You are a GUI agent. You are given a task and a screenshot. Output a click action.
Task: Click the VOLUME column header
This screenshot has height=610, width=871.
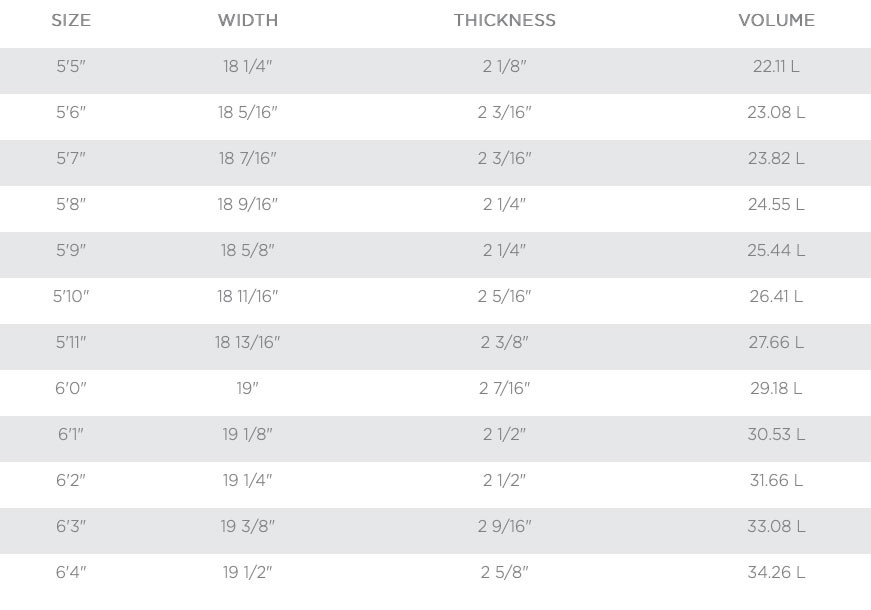776,21
